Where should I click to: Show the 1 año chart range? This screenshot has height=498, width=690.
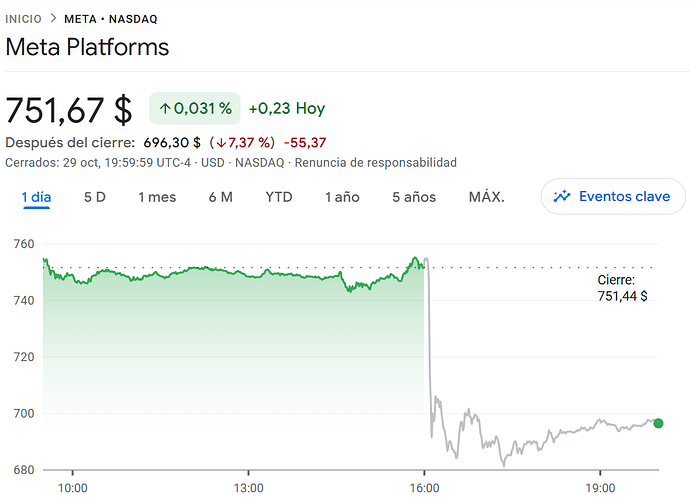tap(342, 197)
